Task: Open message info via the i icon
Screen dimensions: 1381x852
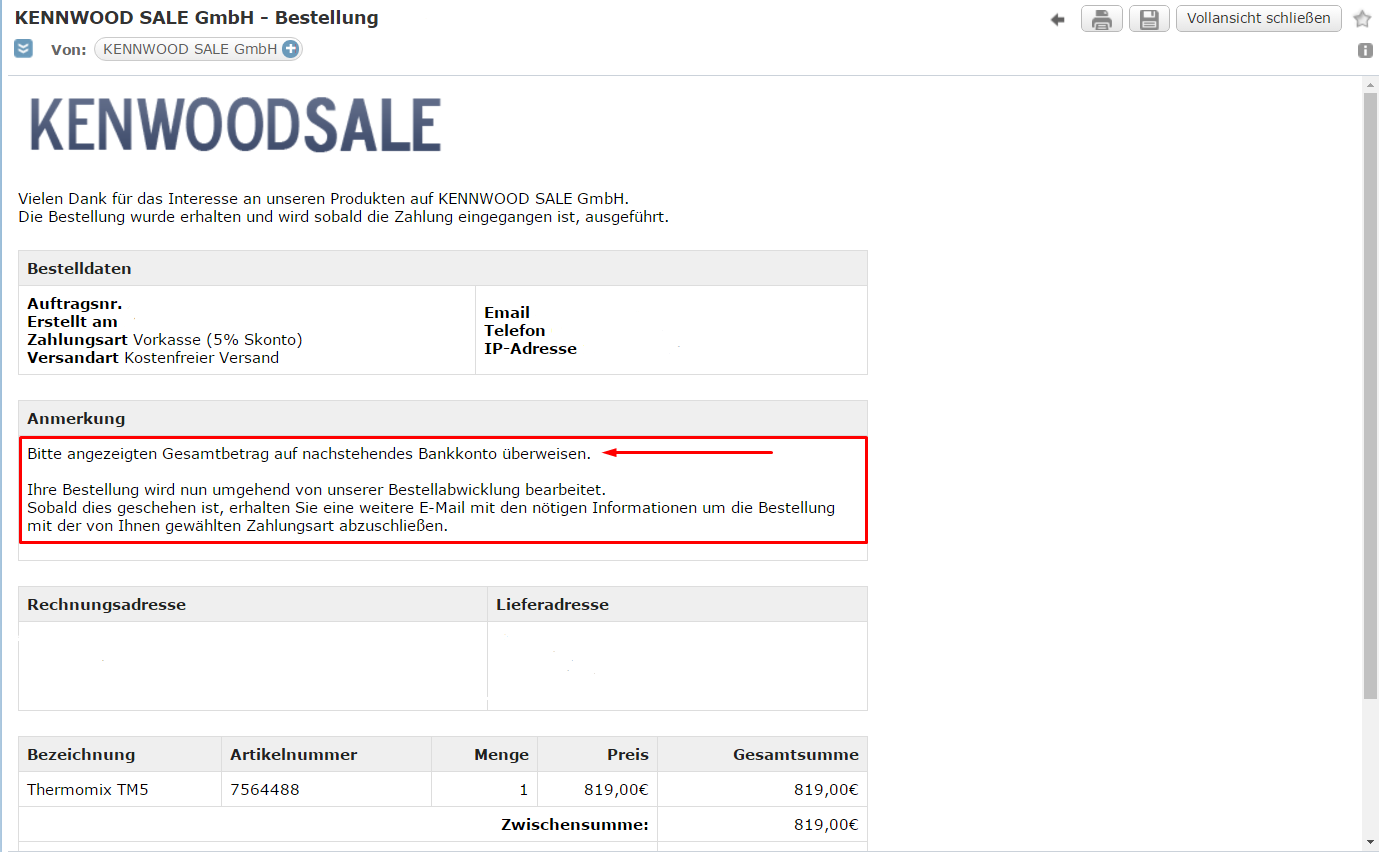Action: [1365, 50]
